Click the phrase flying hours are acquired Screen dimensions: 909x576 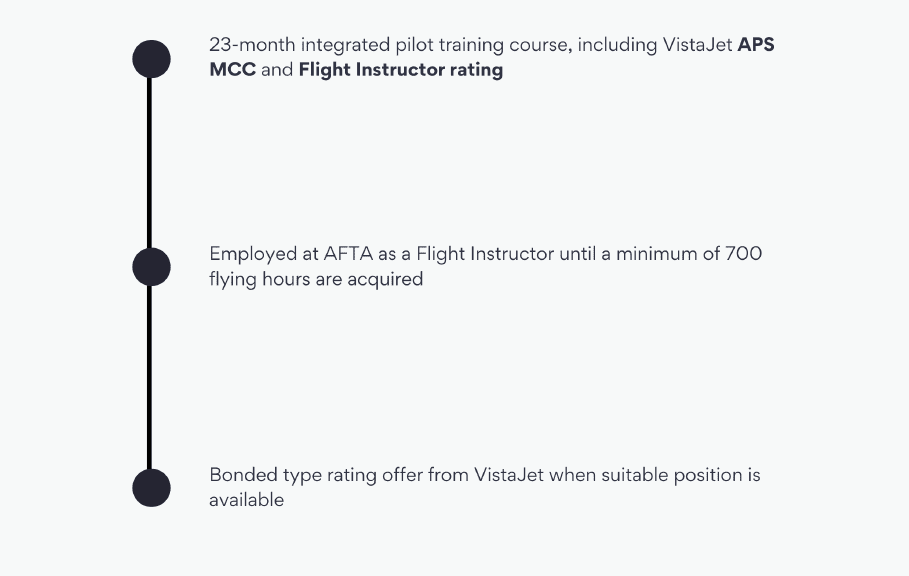coord(316,279)
